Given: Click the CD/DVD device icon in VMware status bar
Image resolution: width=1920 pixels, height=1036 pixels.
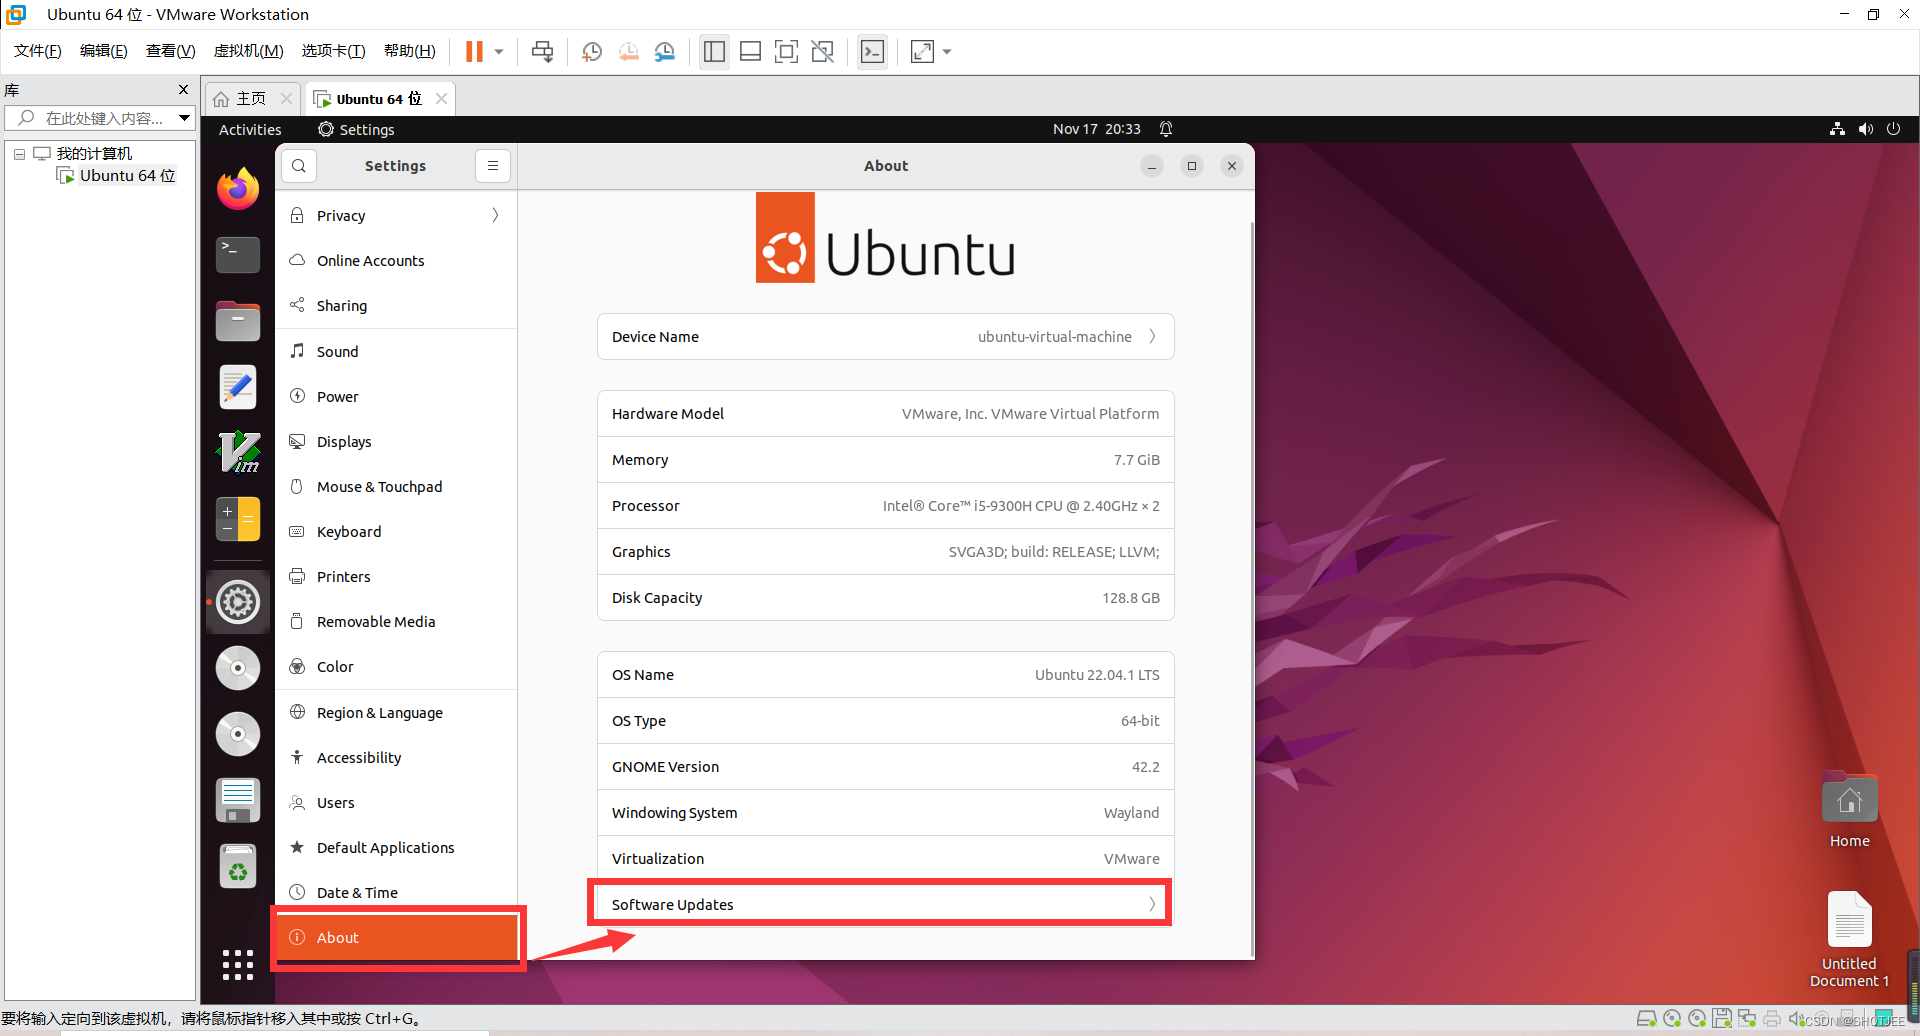Looking at the screenshot, I should (x=1672, y=1018).
